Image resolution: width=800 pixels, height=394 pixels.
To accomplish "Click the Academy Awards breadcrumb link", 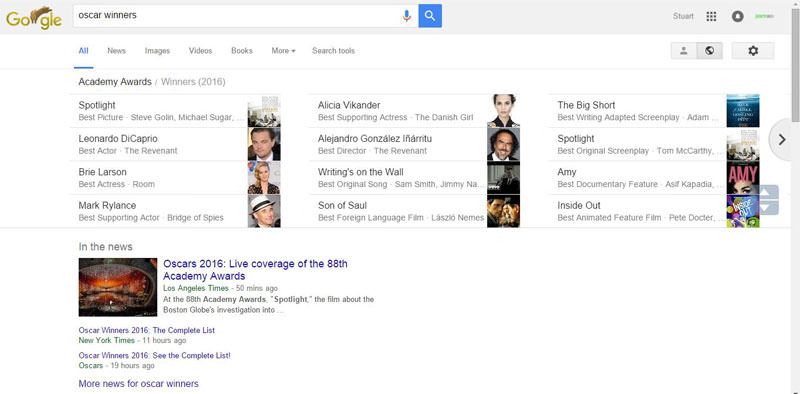I will 115,82.
